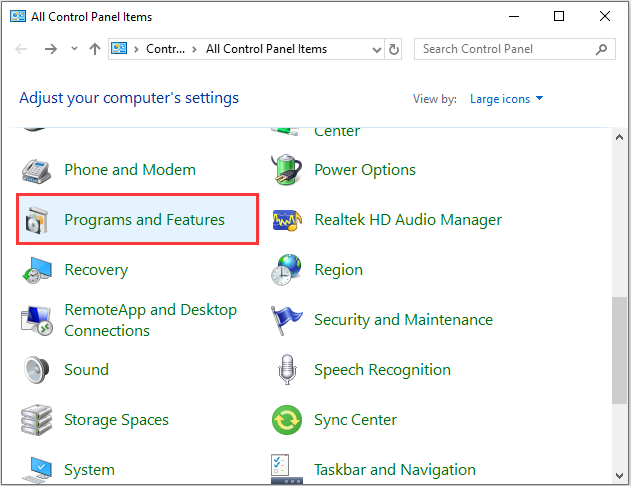631x486 pixels.
Task: Click the Search Control Panel field
Action: [515, 49]
